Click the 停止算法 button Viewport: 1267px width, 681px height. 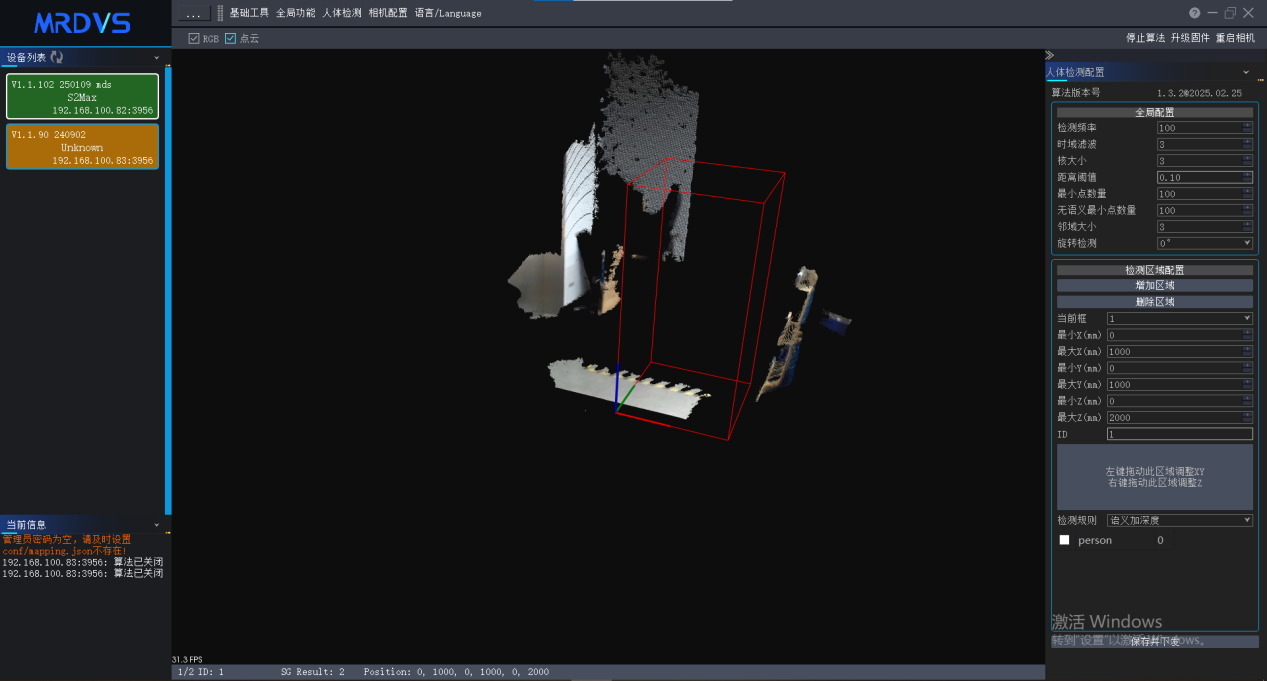pos(1145,38)
